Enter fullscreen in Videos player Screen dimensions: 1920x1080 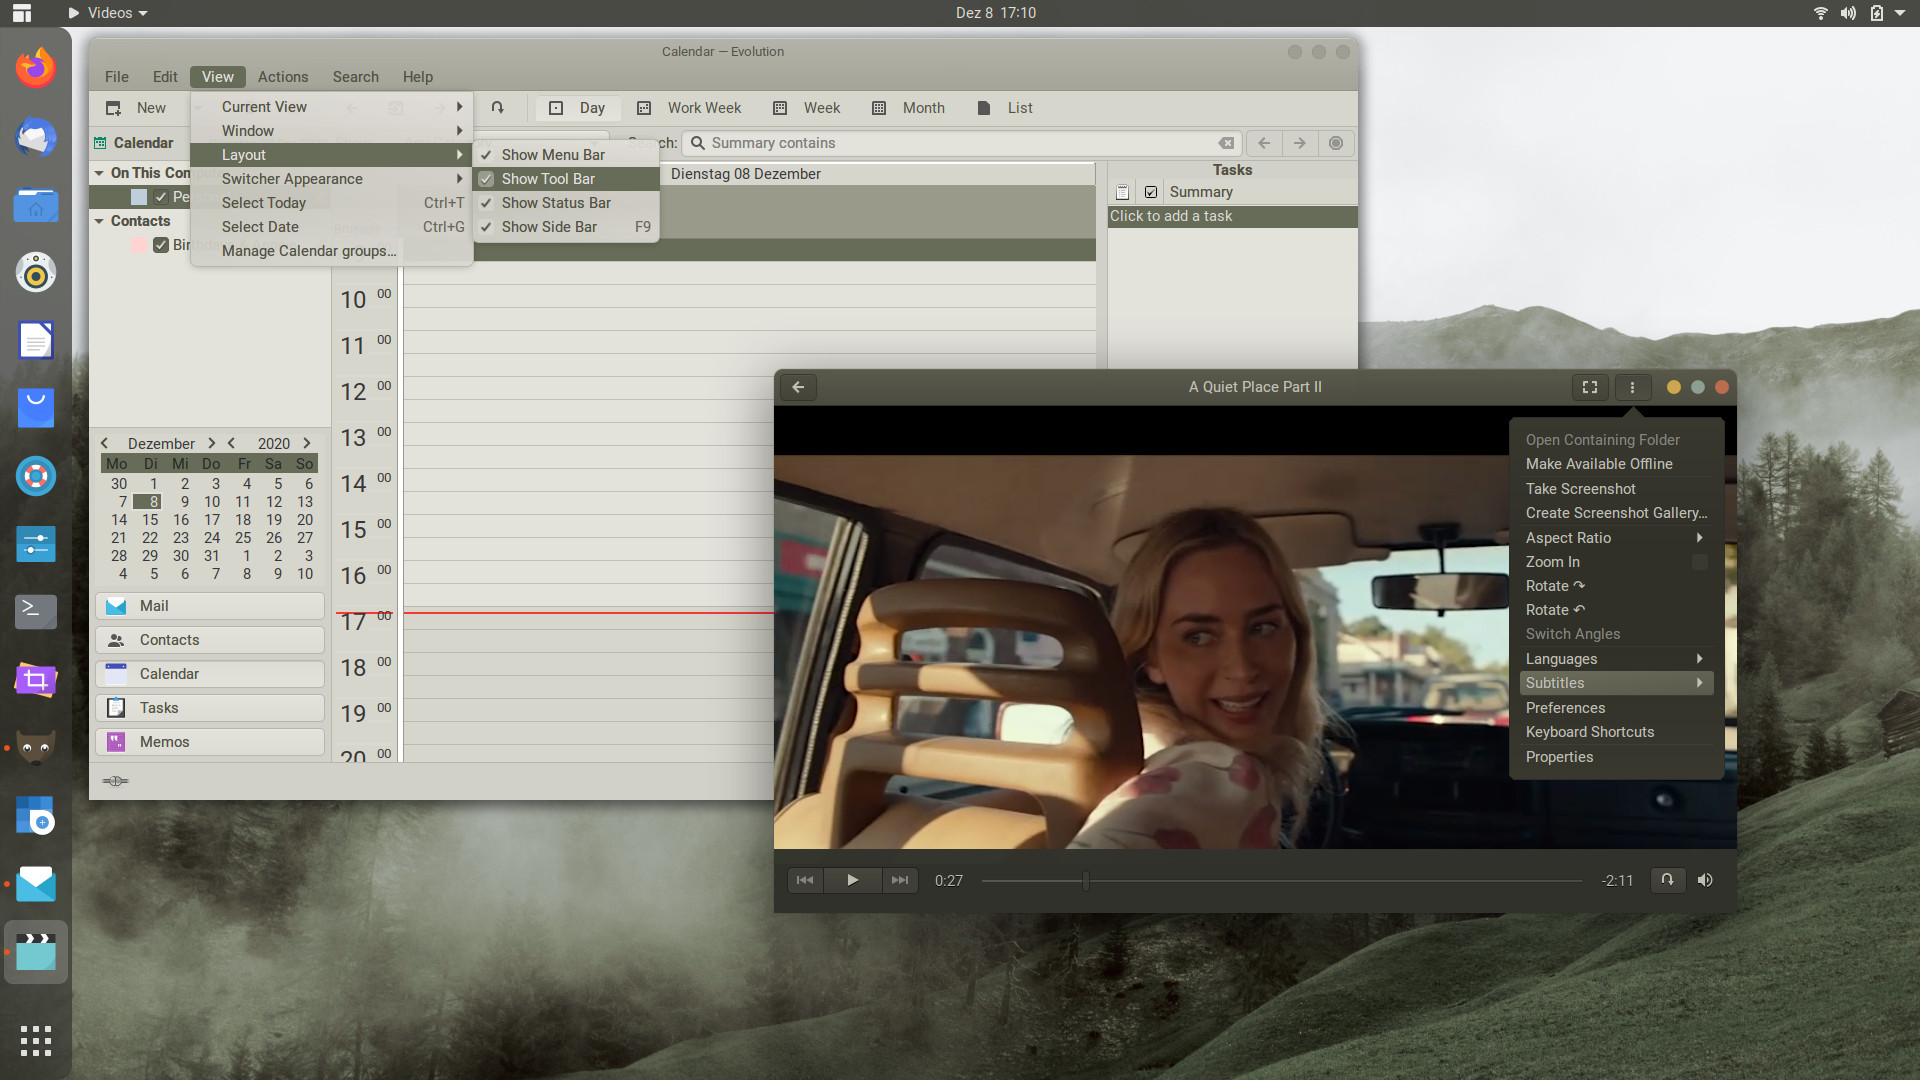[1590, 387]
